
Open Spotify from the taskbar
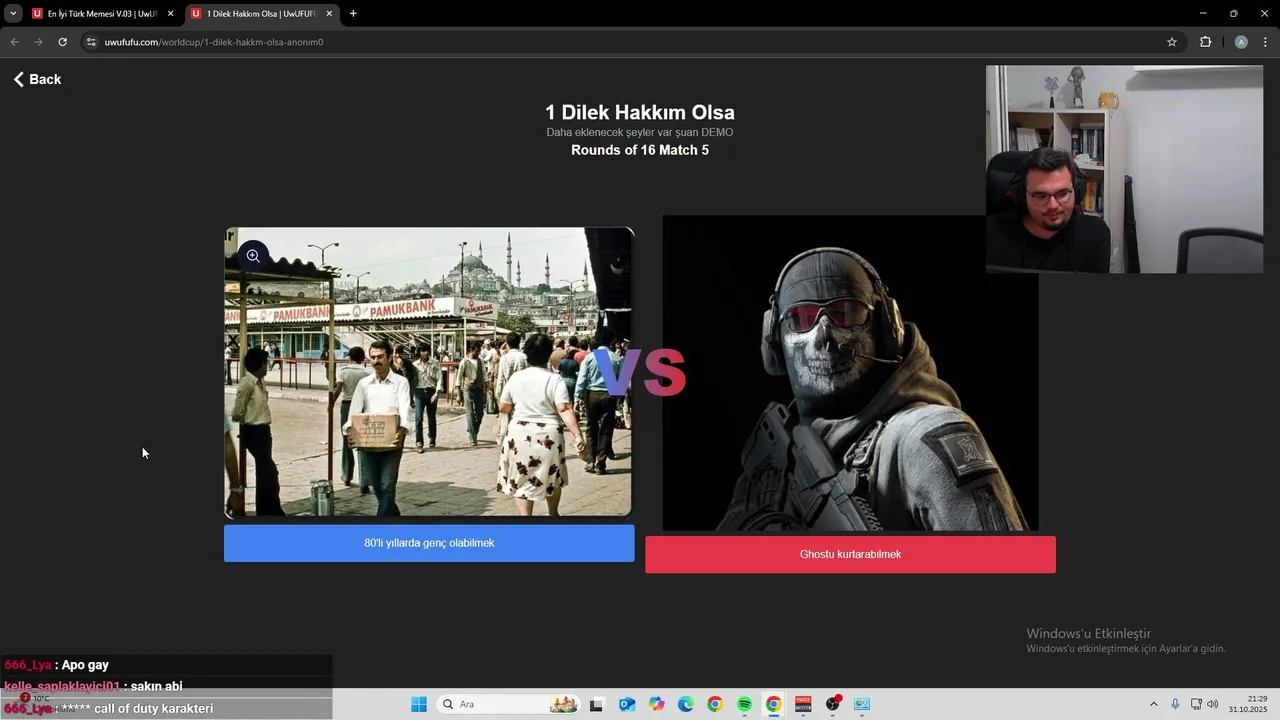pos(745,704)
